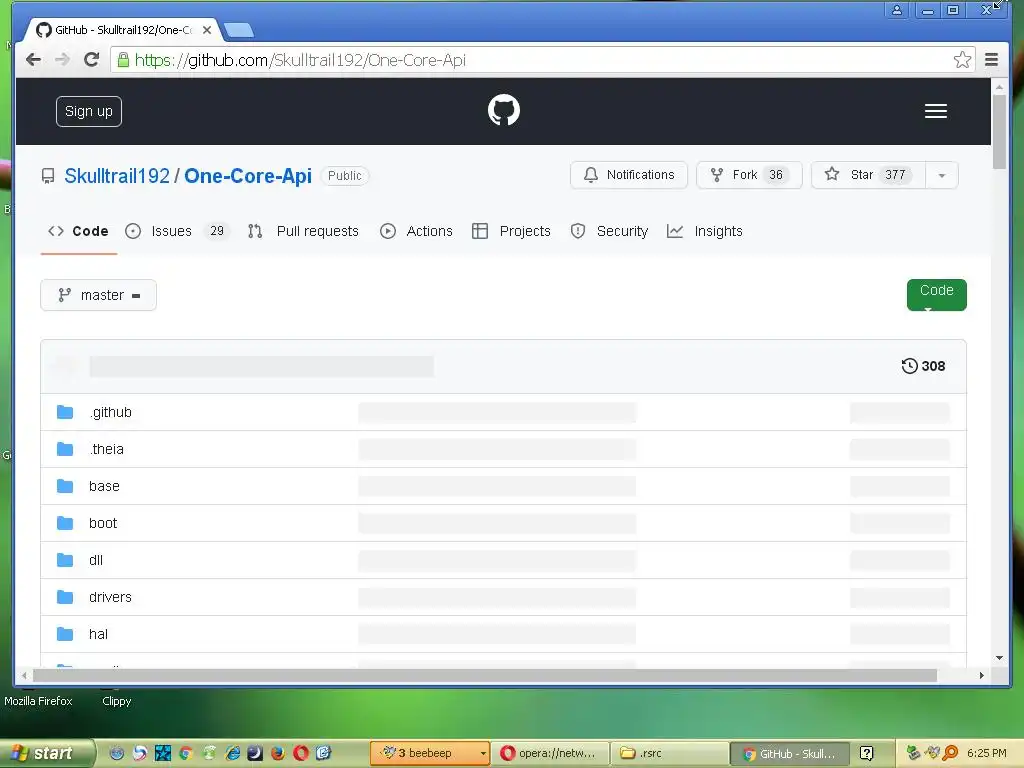
Task: Launch Opera from quick launch bar
Action: coord(300,753)
